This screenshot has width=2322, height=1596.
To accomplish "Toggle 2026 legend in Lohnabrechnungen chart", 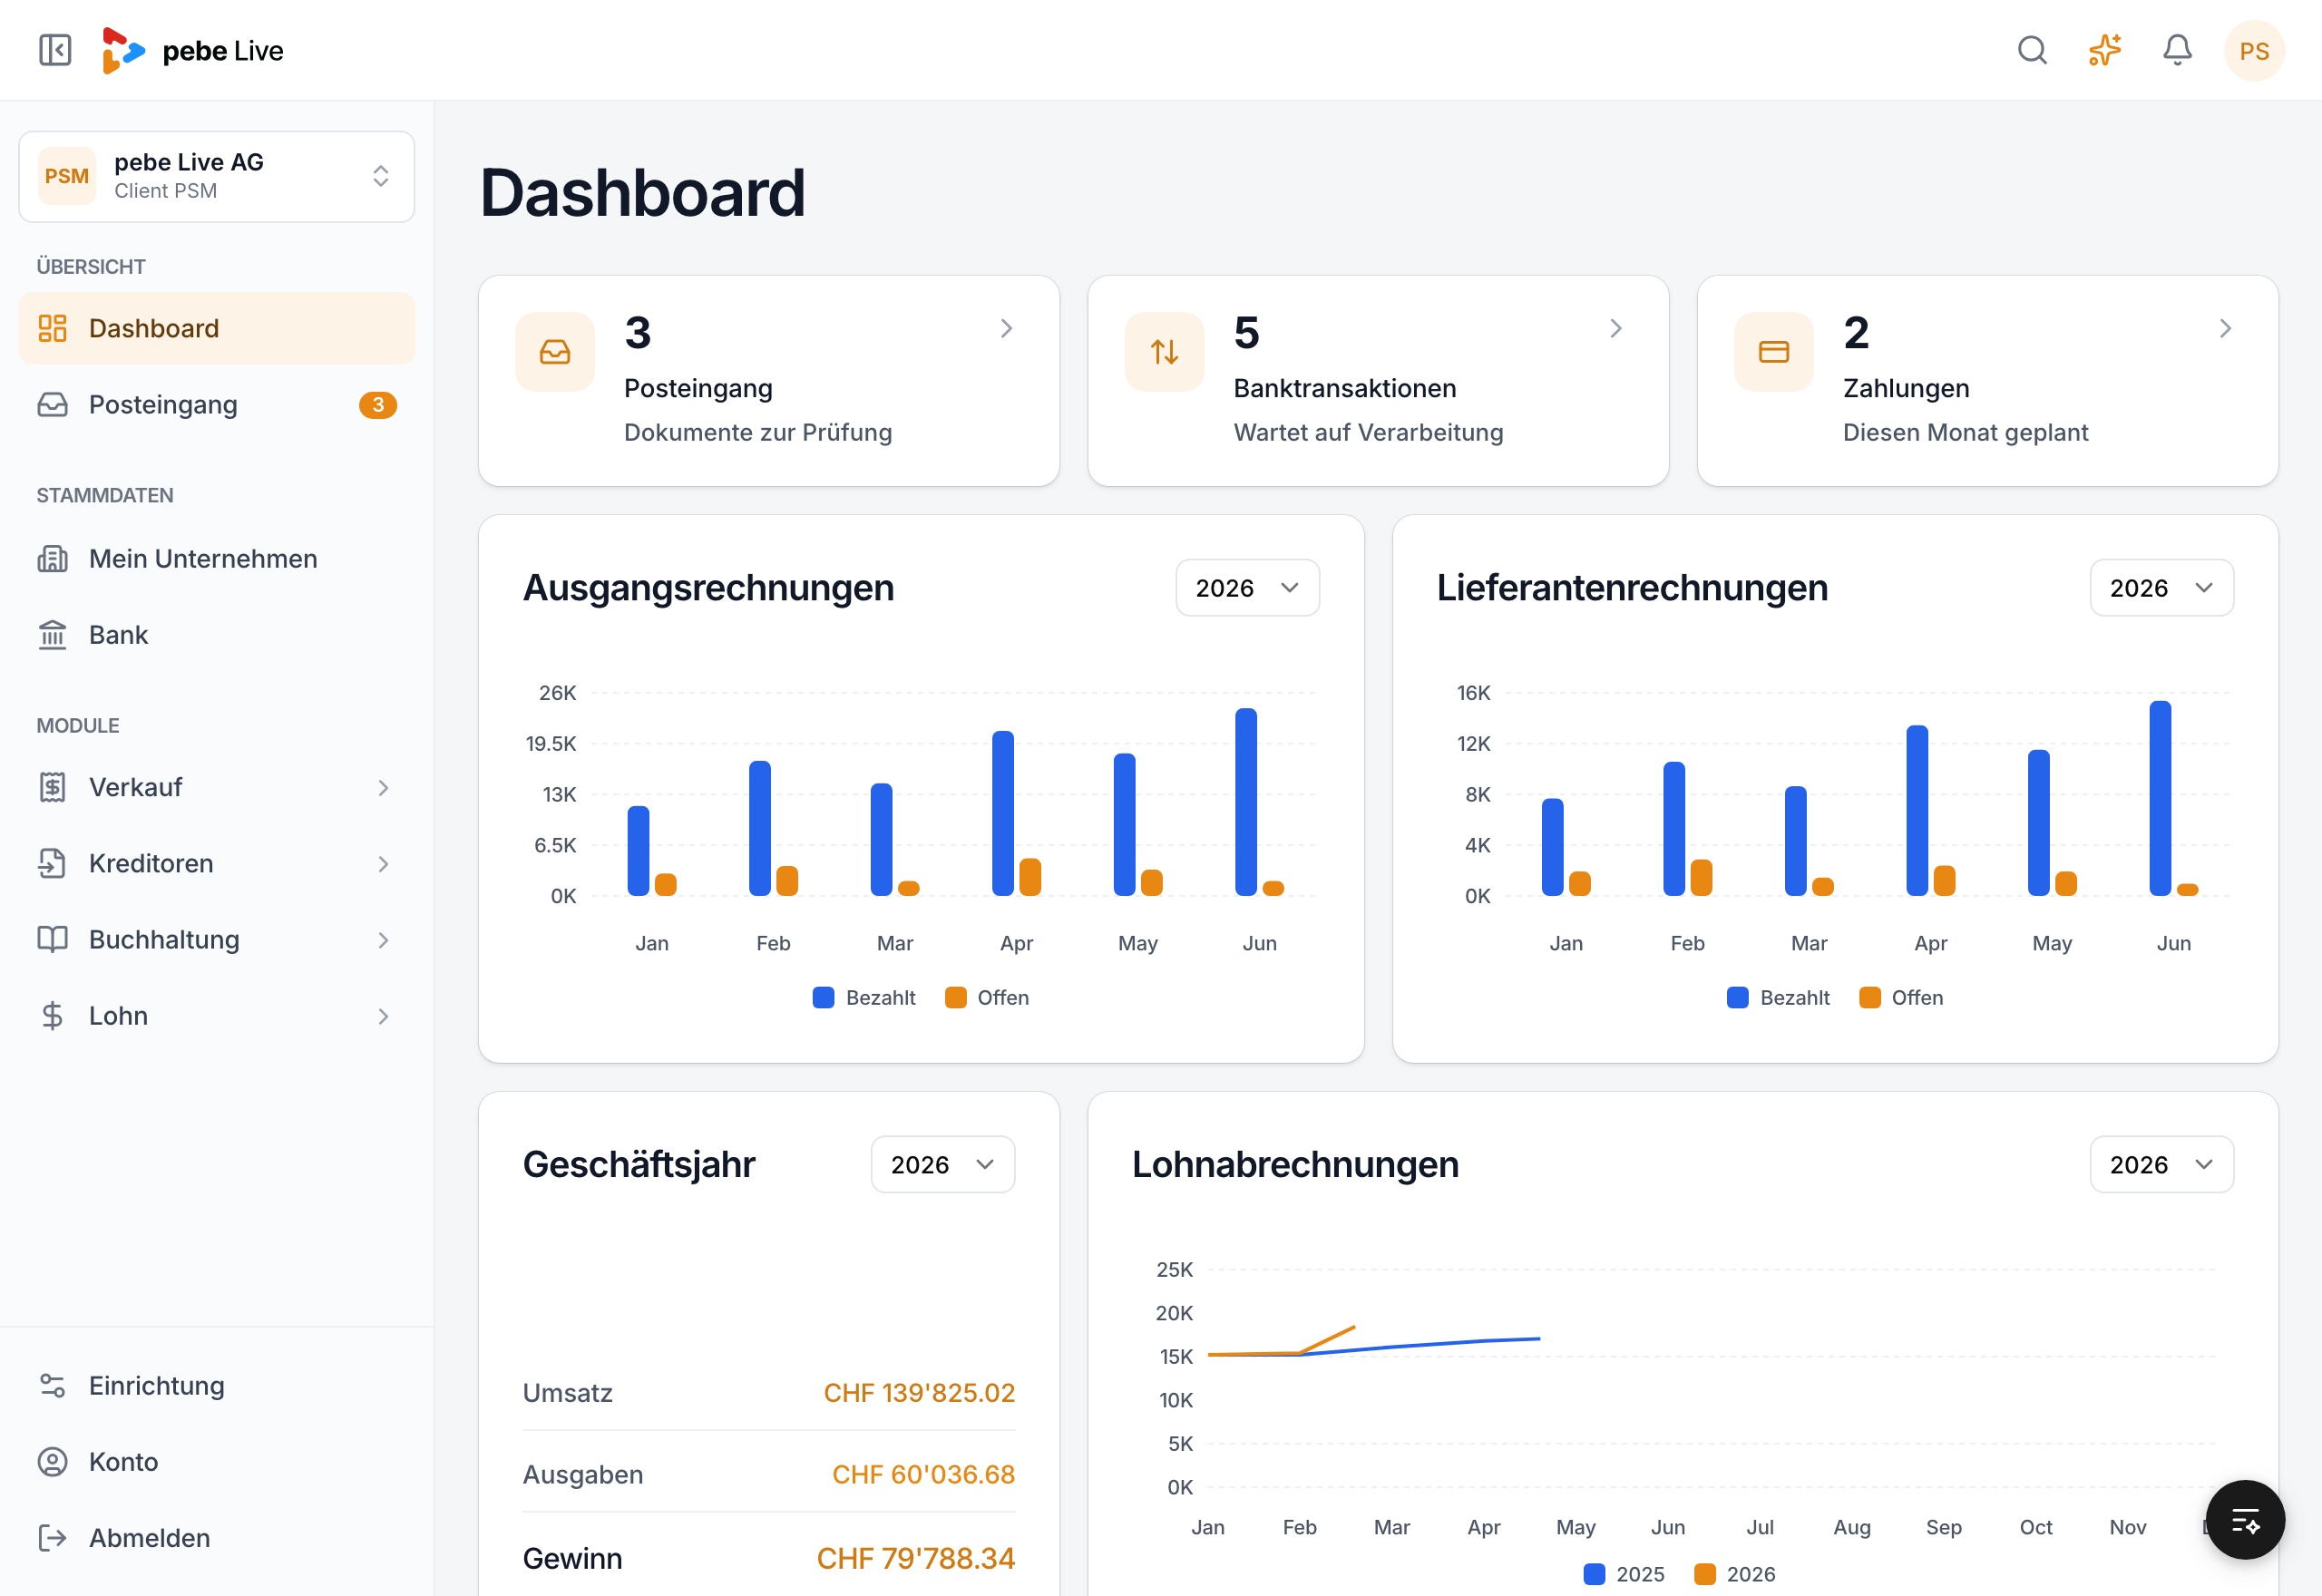I will 1734,1573.
